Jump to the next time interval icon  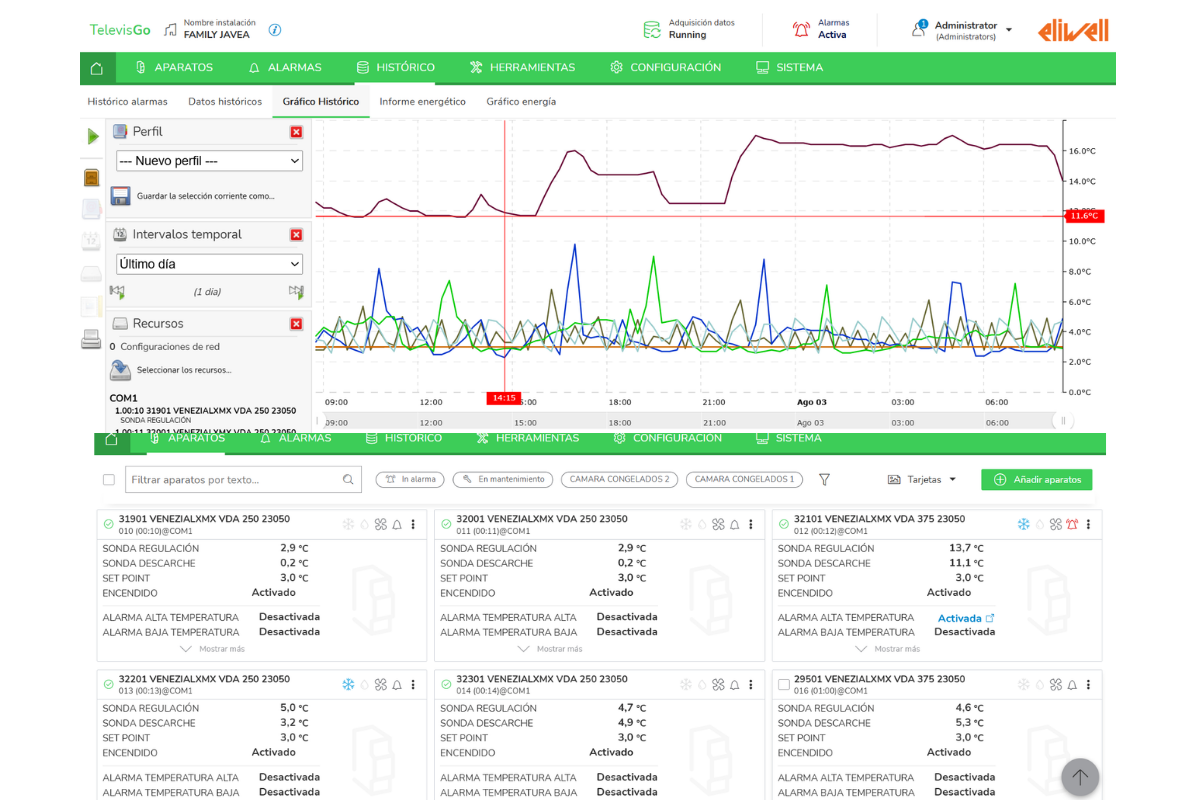coord(296,292)
